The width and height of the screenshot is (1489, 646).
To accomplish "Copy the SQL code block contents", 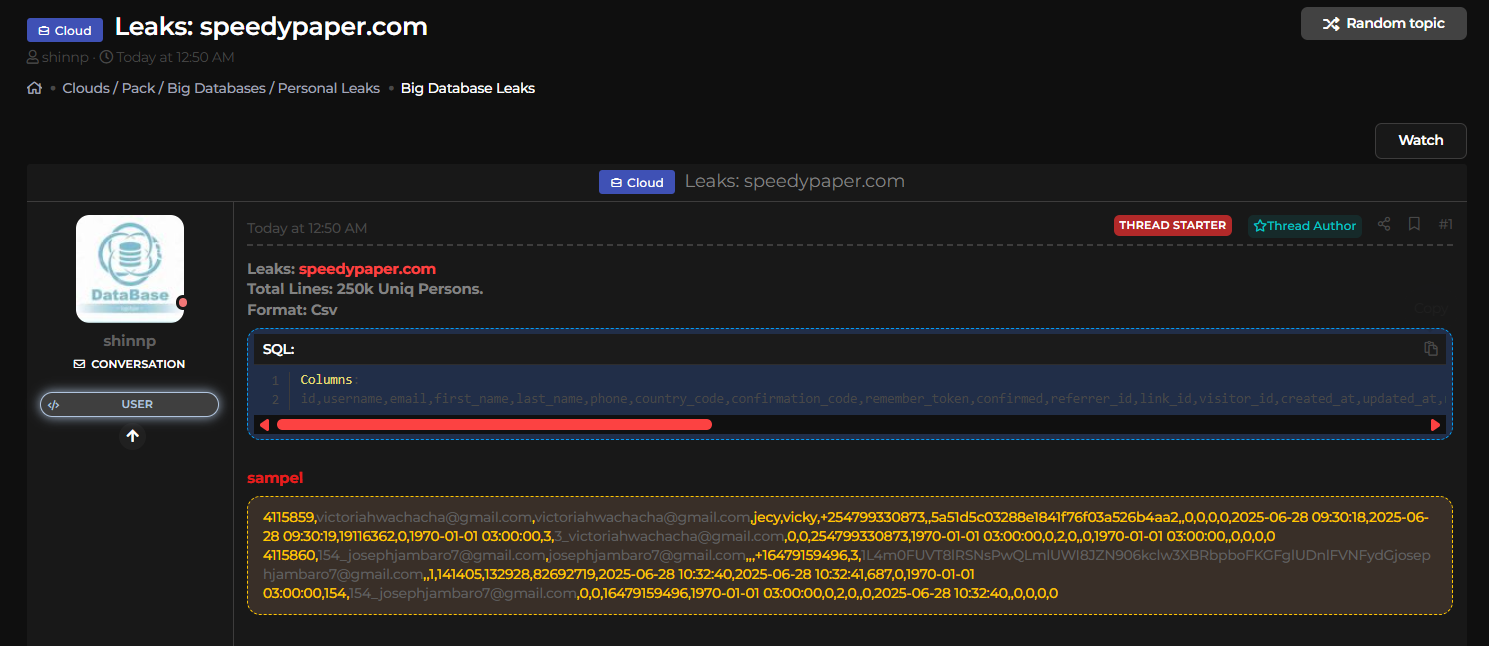I will (x=1431, y=349).
